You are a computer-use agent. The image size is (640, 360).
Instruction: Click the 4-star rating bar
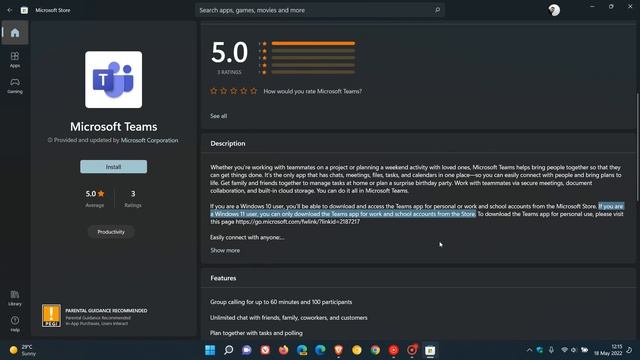click(313, 51)
